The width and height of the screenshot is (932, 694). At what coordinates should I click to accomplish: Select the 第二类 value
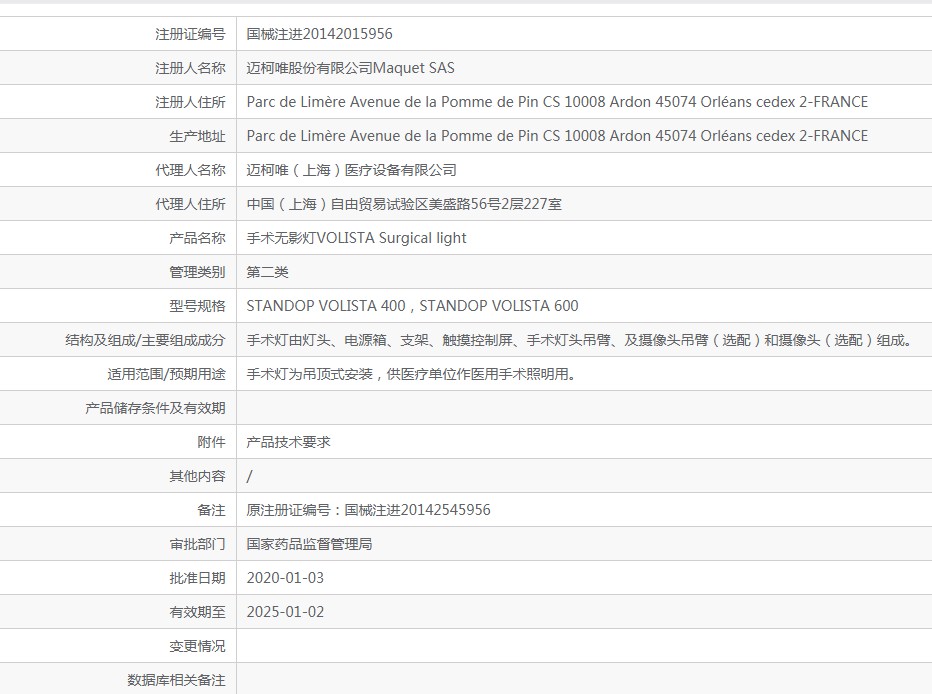click(267, 272)
